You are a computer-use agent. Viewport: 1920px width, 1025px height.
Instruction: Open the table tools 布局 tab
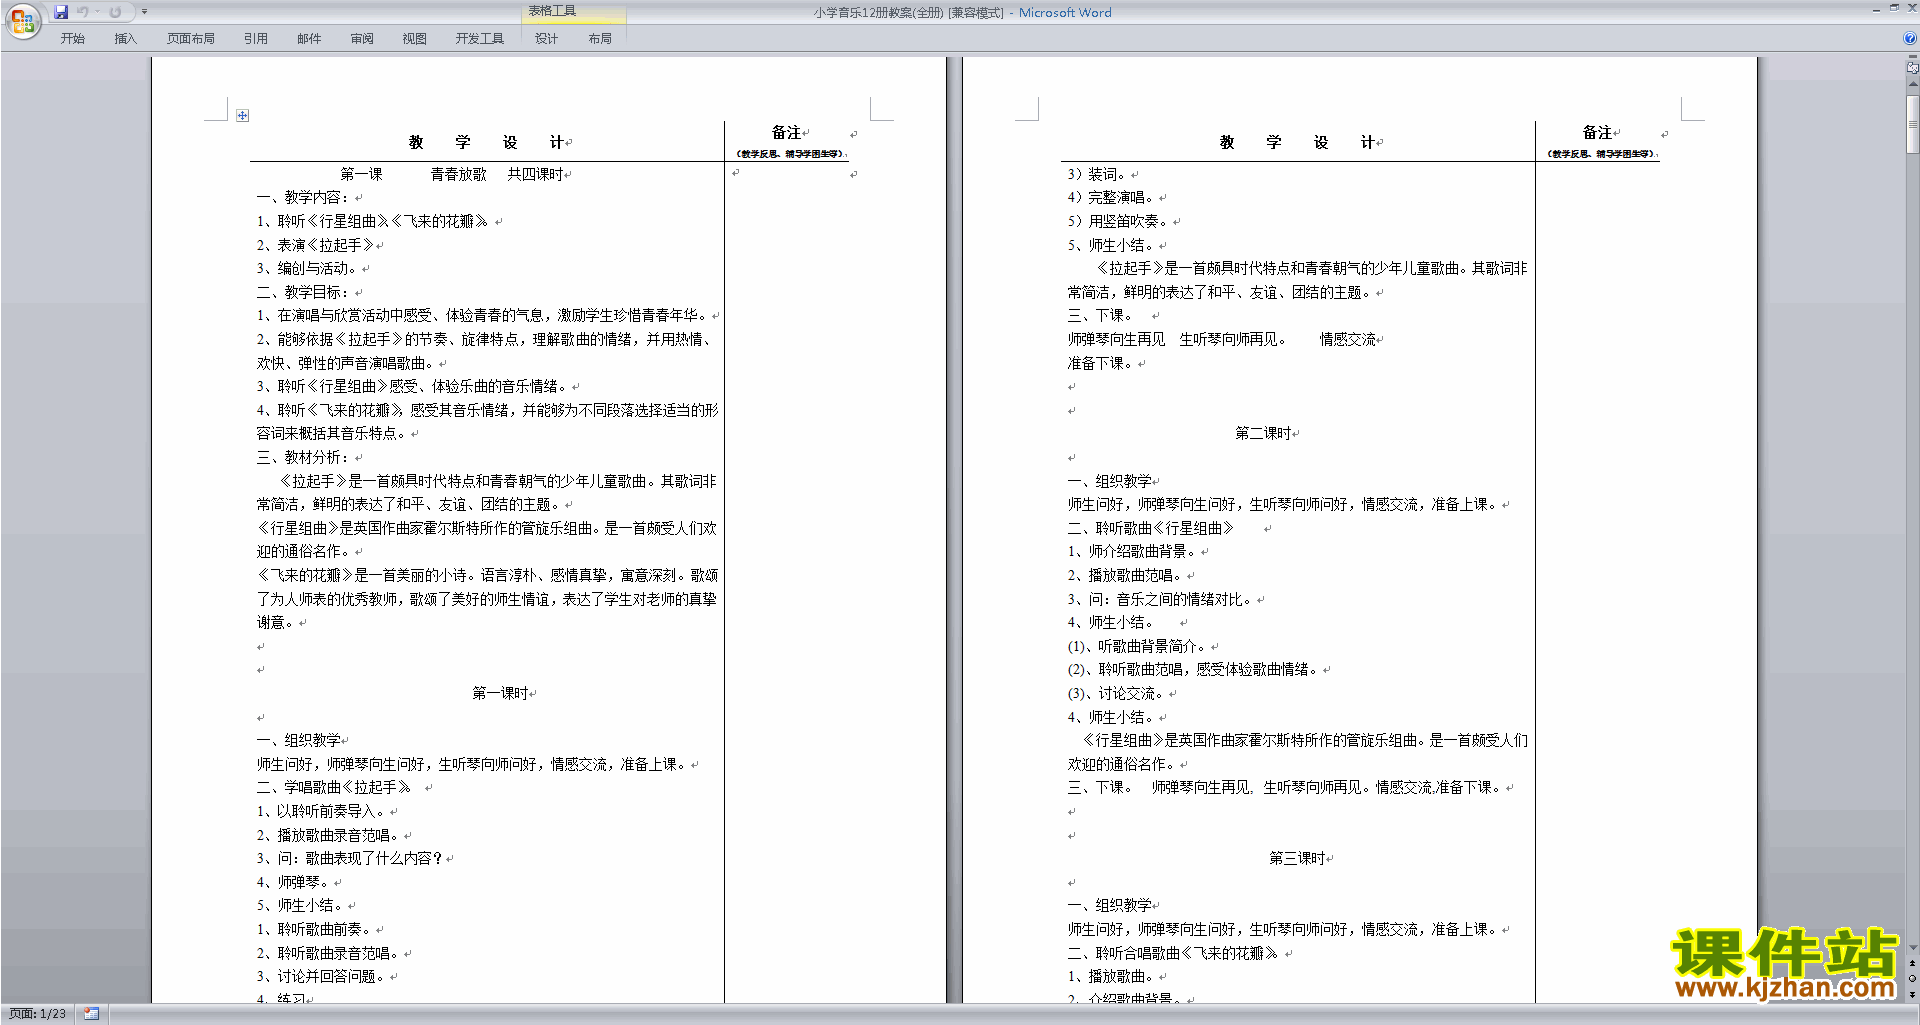600,38
